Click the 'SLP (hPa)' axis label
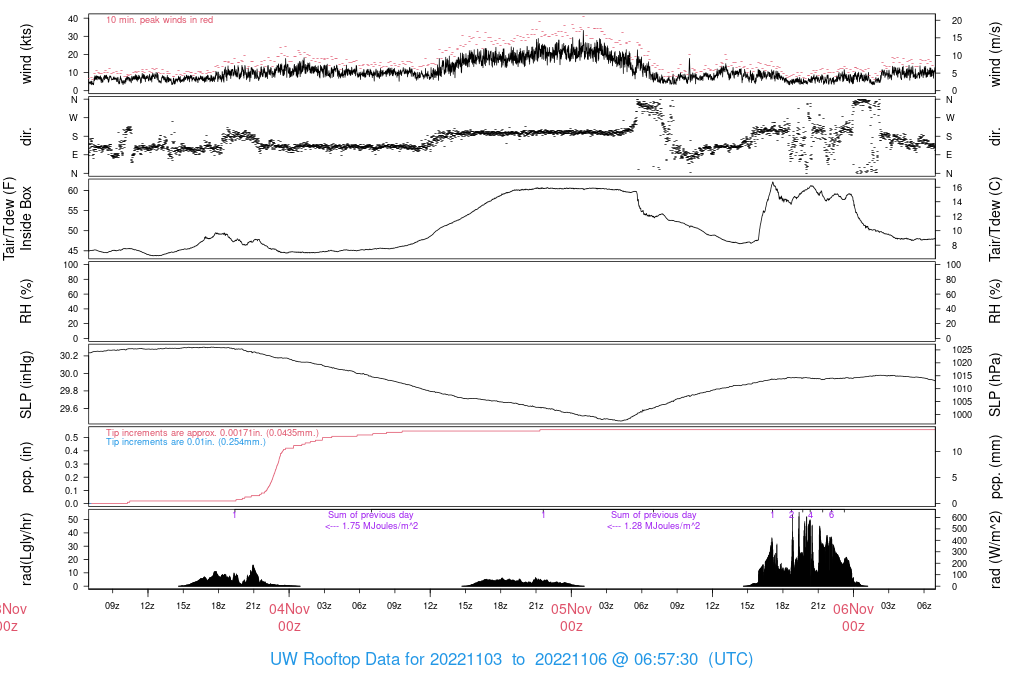The image size is (1024, 700). click(x=995, y=385)
